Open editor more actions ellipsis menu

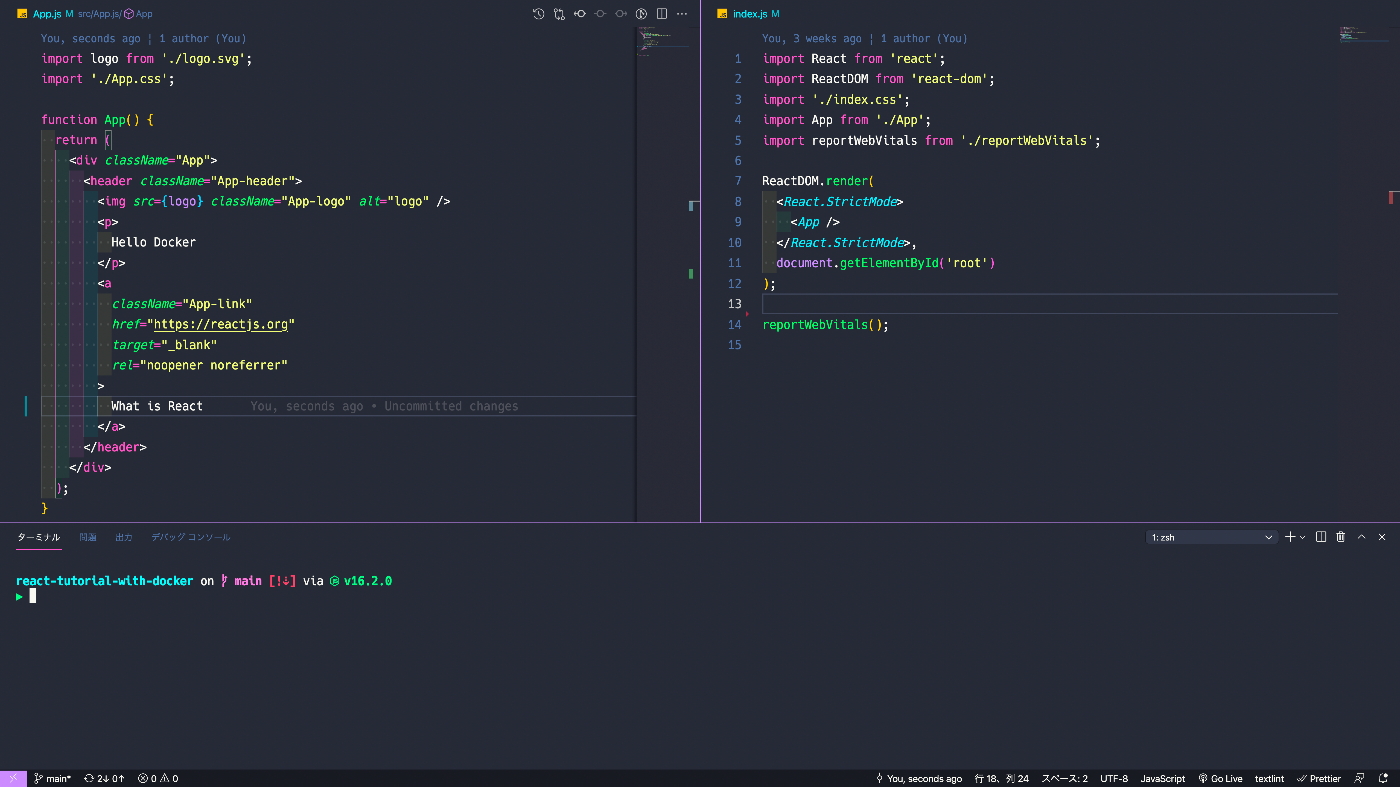682,14
